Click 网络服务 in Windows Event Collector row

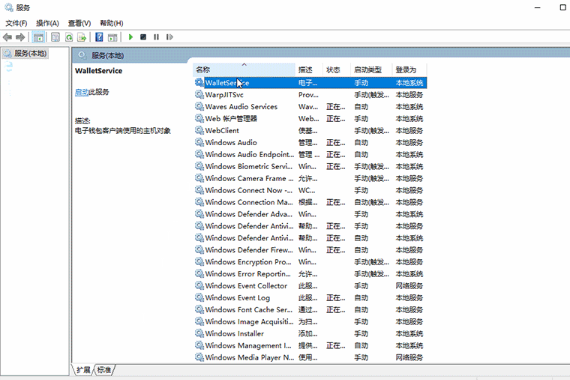point(409,286)
